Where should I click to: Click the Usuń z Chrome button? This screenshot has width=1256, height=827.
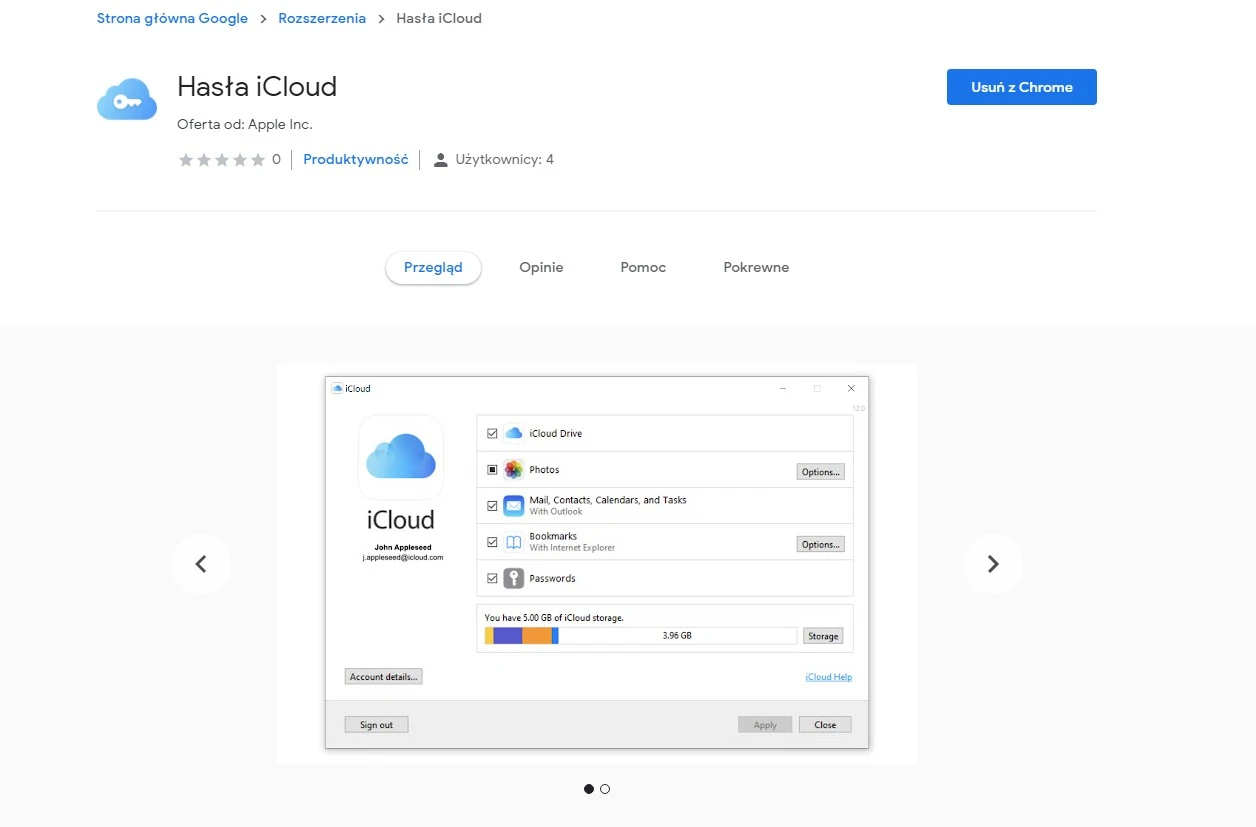[1021, 87]
